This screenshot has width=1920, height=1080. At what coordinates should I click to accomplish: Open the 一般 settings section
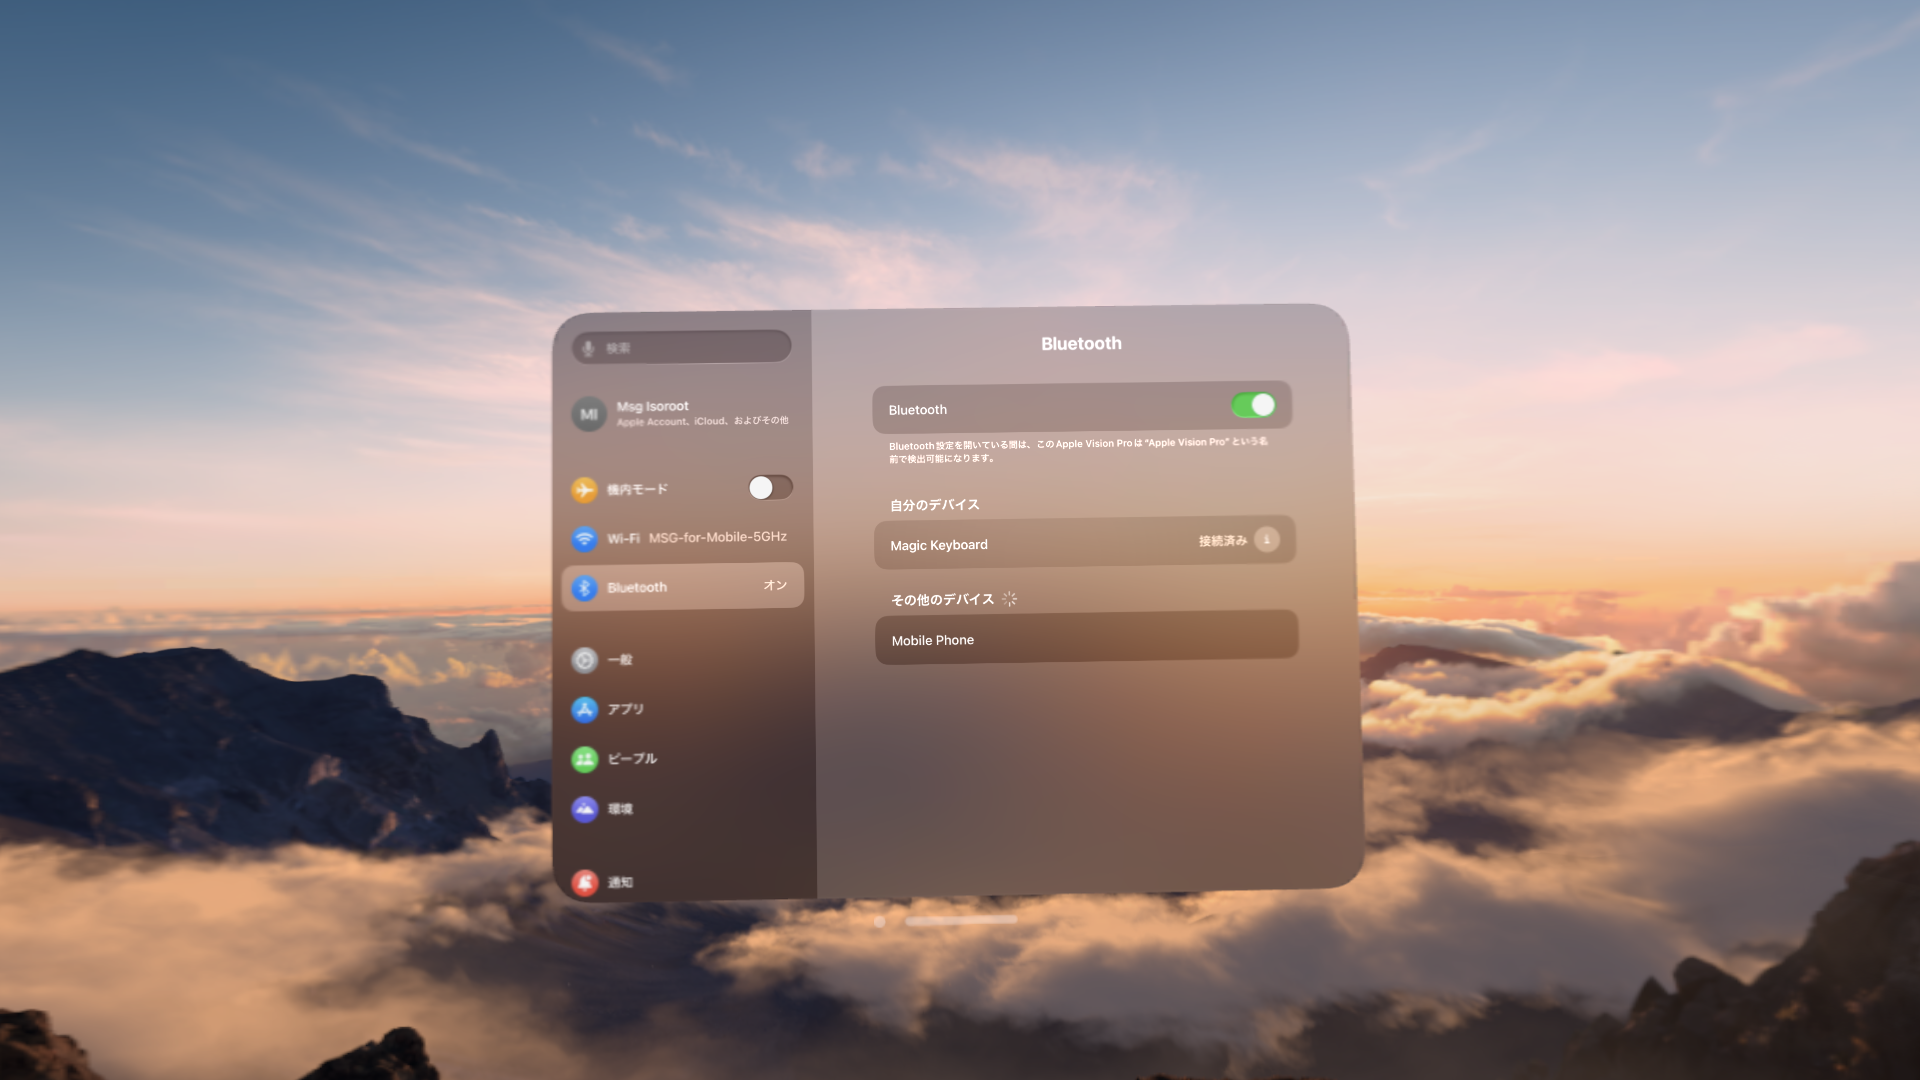pos(683,660)
